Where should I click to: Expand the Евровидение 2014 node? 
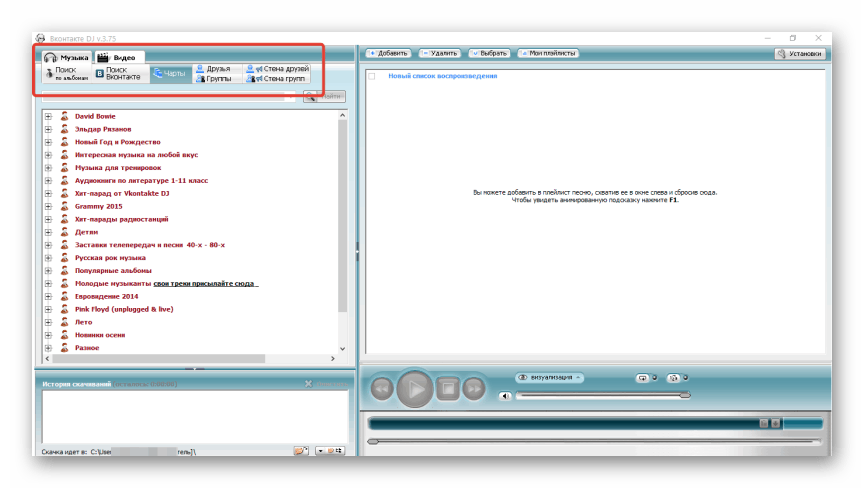[48, 296]
